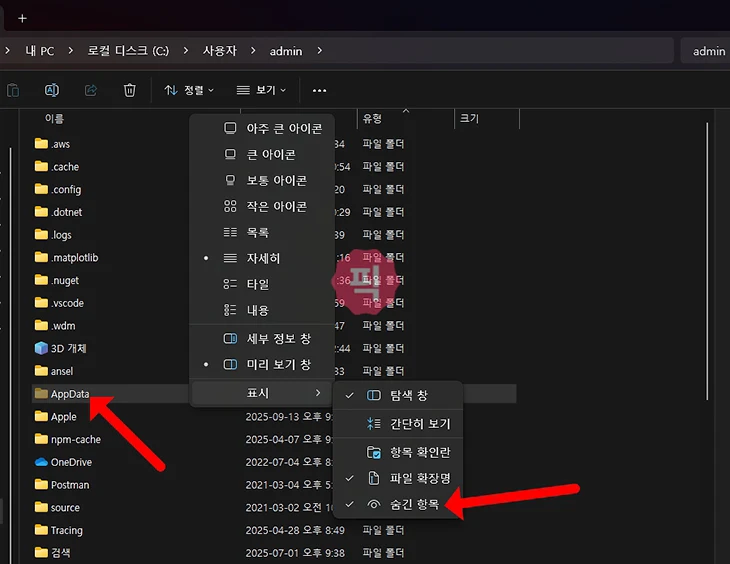The height and width of the screenshot is (564, 730).
Task: Click admin breadcrumb segment
Action: (286, 51)
